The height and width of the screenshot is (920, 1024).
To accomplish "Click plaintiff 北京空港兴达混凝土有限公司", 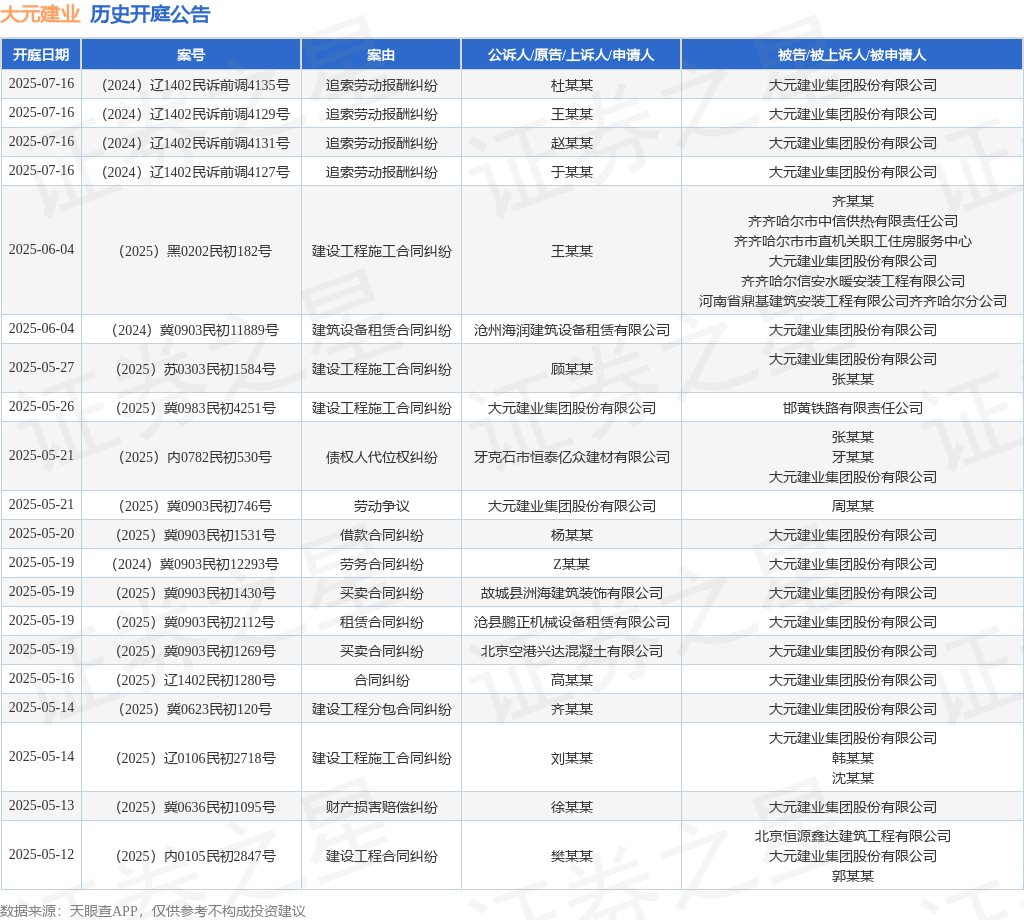I will 571,652.
